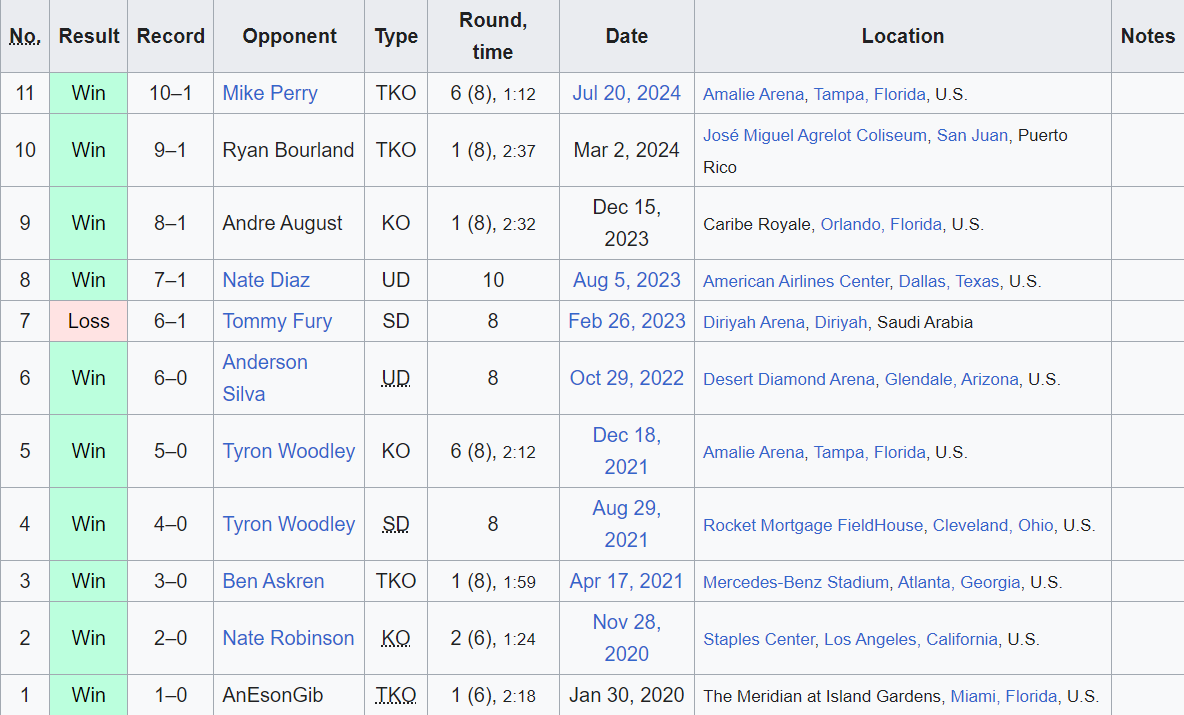
Task: Open the Ben Askren link
Action: pos(273,581)
